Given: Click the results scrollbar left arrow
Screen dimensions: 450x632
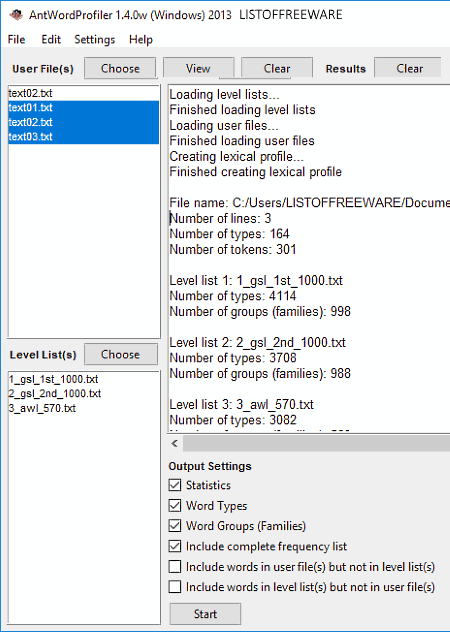Looking at the screenshot, I should [175, 444].
